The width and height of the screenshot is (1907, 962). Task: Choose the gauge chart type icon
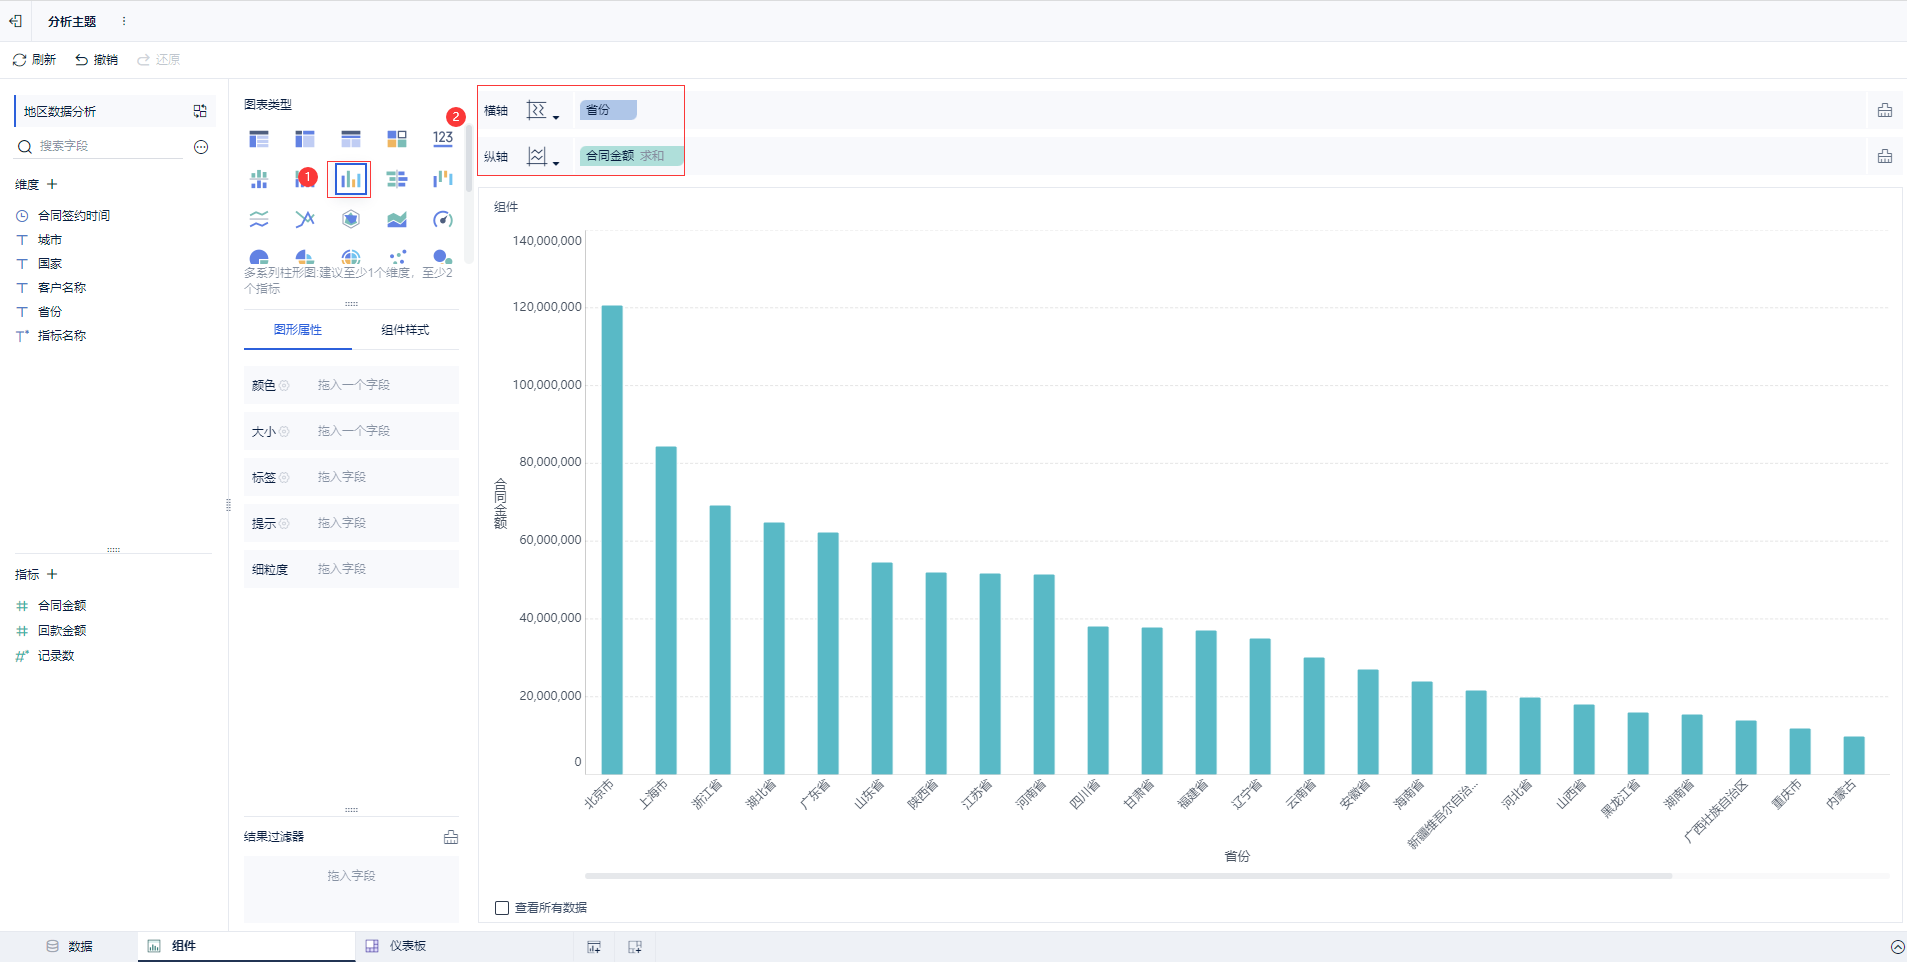coord(442,219)
